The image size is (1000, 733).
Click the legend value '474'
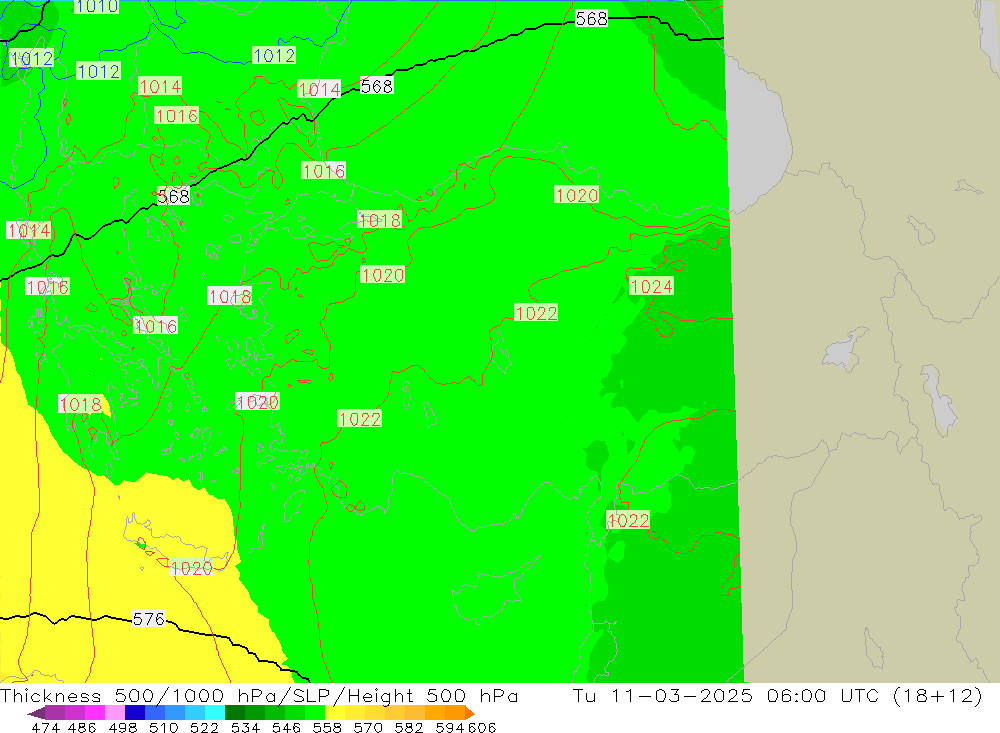(45, 727)
